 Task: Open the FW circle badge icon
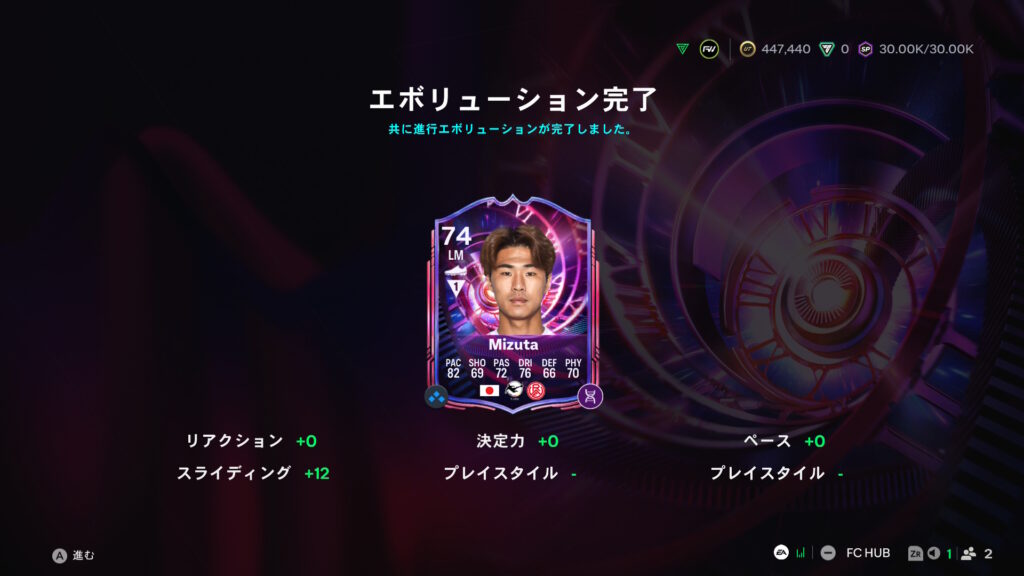pyautogui.click(x=709, y=49)
